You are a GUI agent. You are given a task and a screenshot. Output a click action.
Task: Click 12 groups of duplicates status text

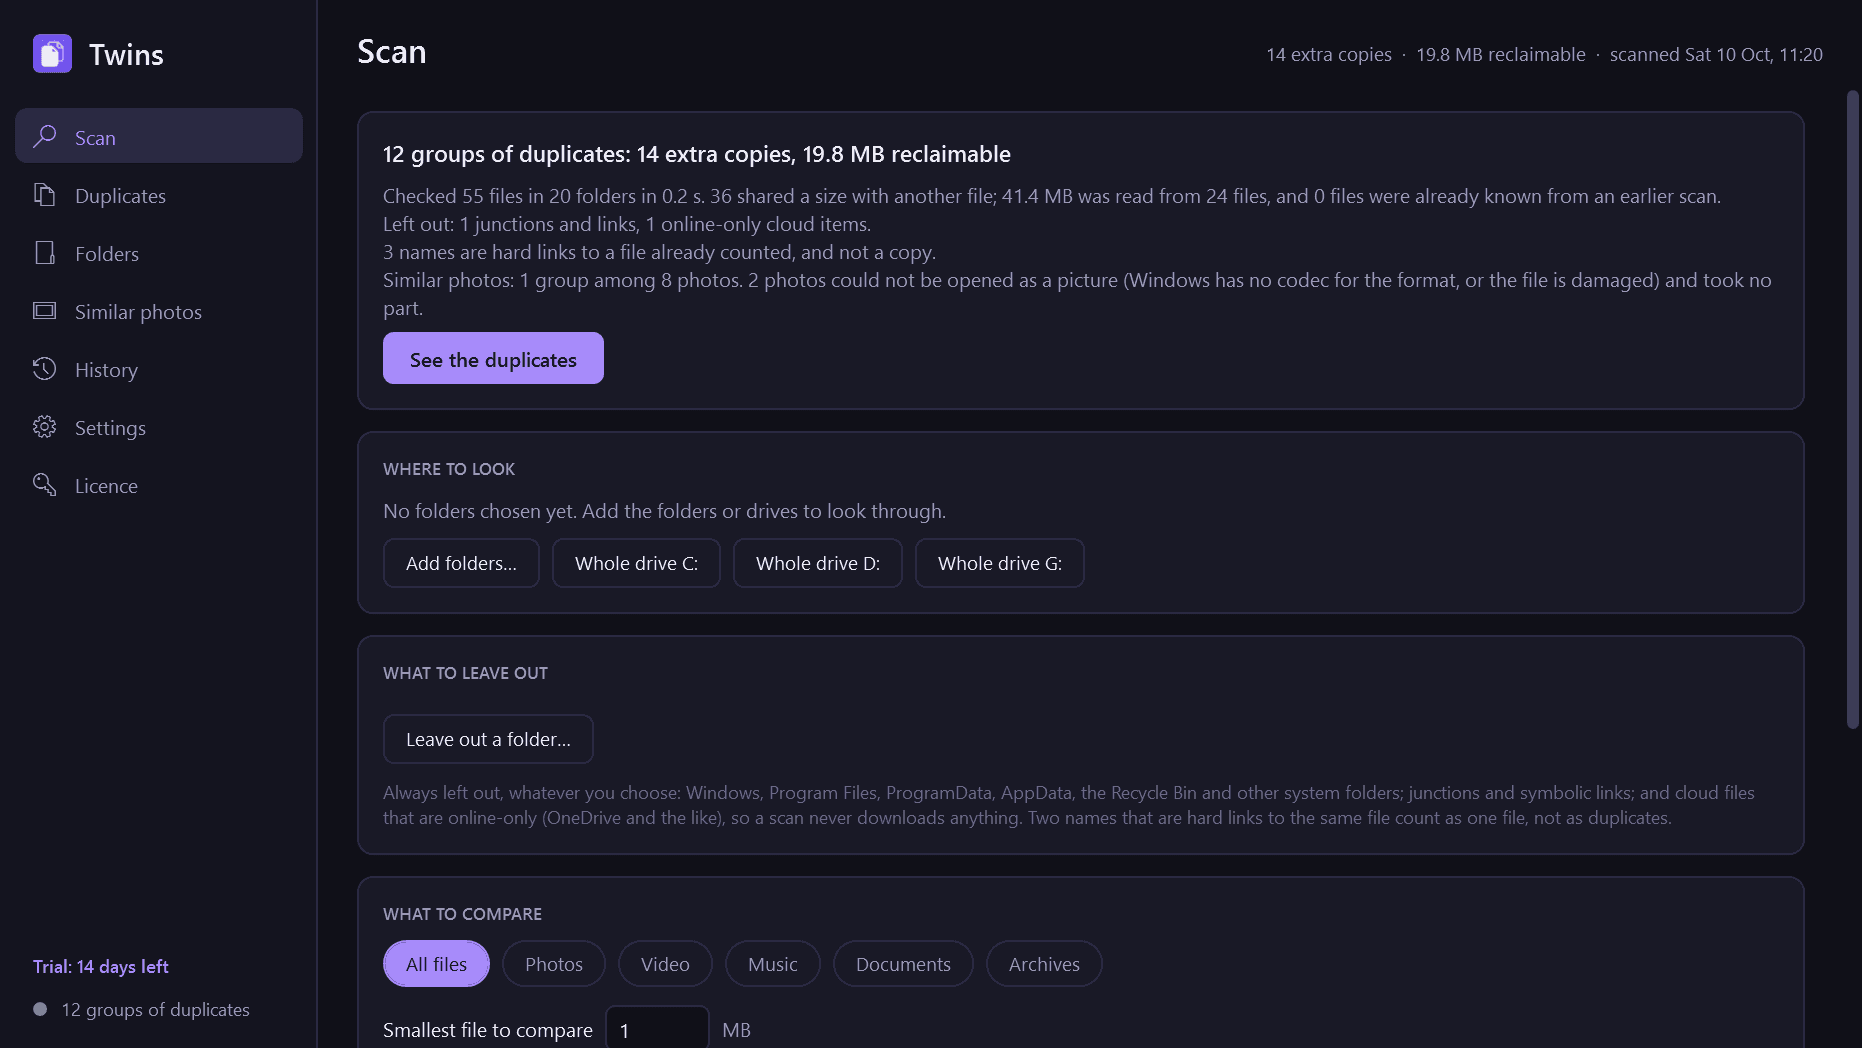[x=156, y=1010]
